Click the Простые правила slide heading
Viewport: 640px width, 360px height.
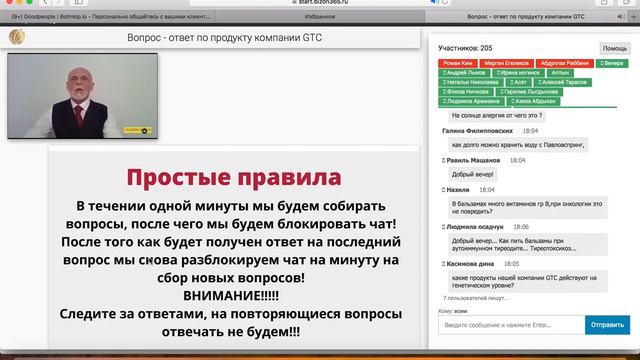click(234, 177)
